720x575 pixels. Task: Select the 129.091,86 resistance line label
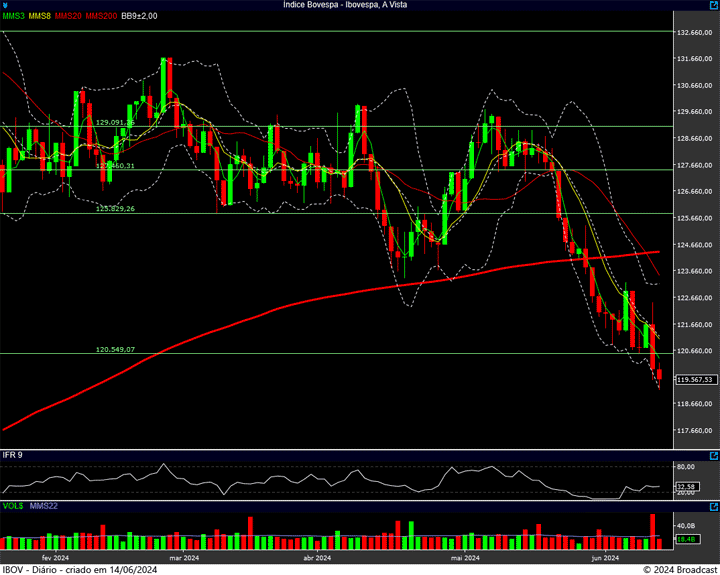tap(115, 122)
